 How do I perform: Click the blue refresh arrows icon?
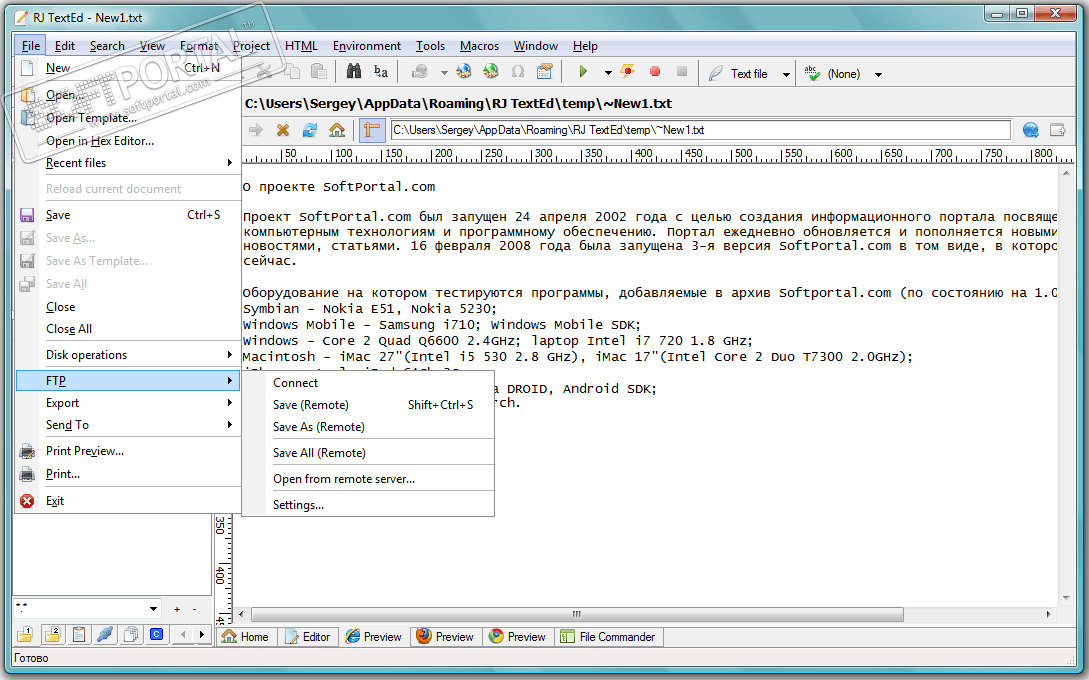pyautogui.click(x=310, y=130)
